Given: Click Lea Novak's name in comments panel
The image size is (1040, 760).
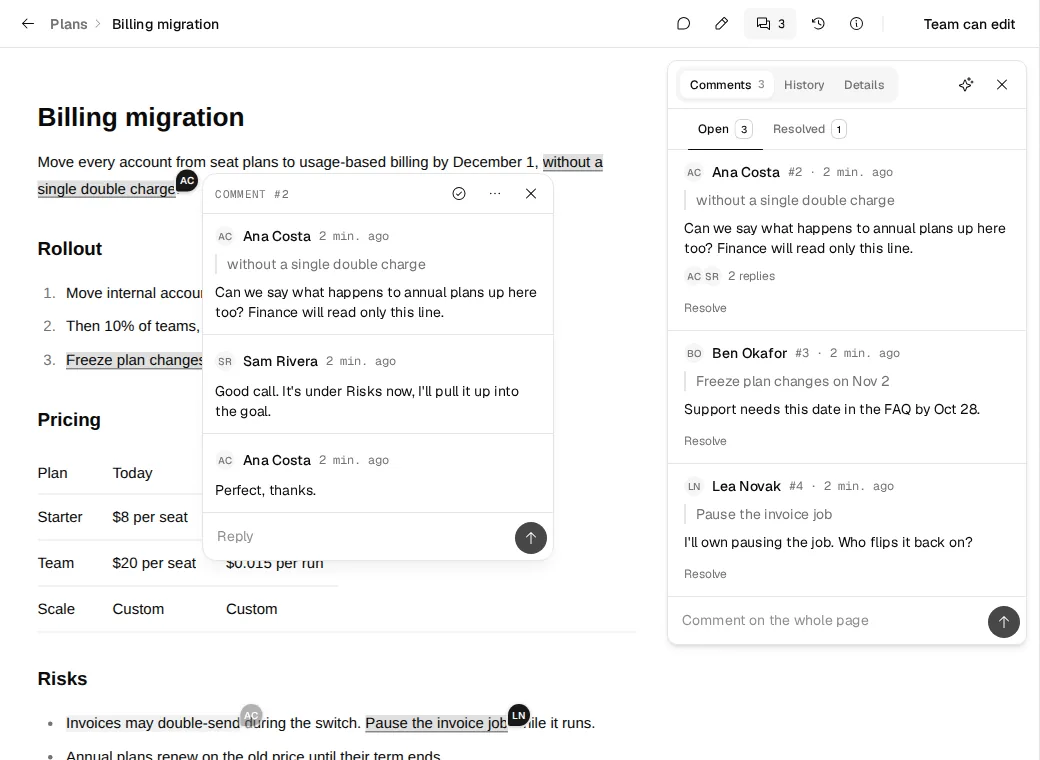Looking at the screenshot, I should pyautogui.click(x=746, y=486).
